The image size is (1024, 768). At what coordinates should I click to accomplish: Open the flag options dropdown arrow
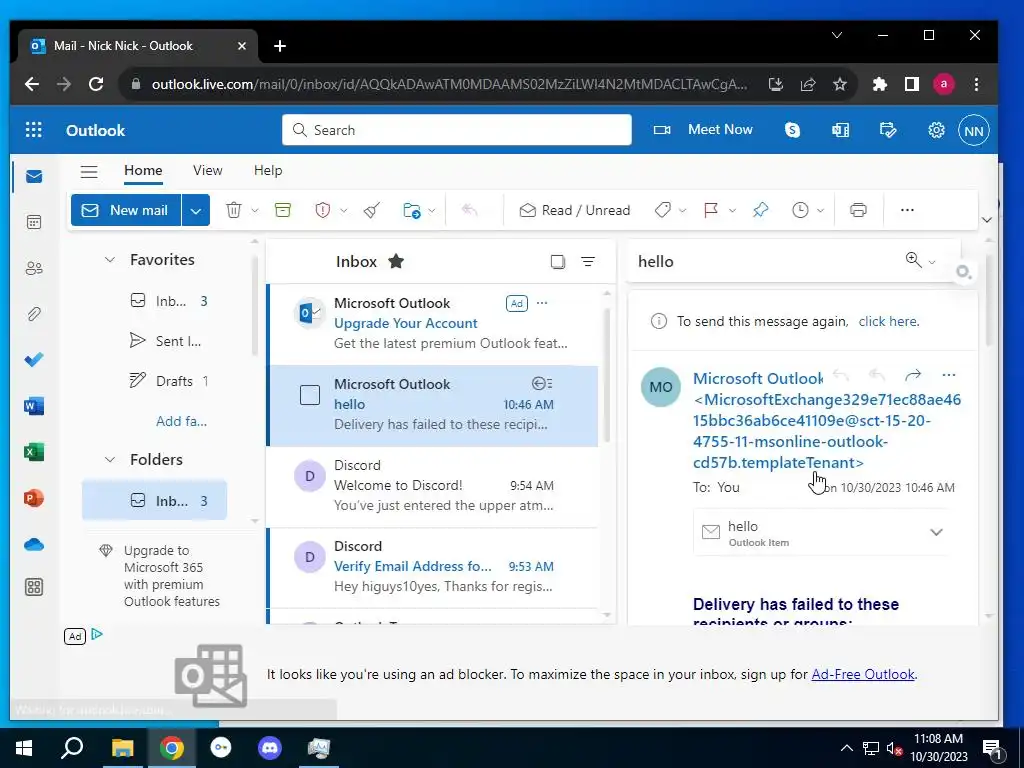point(732,210)
